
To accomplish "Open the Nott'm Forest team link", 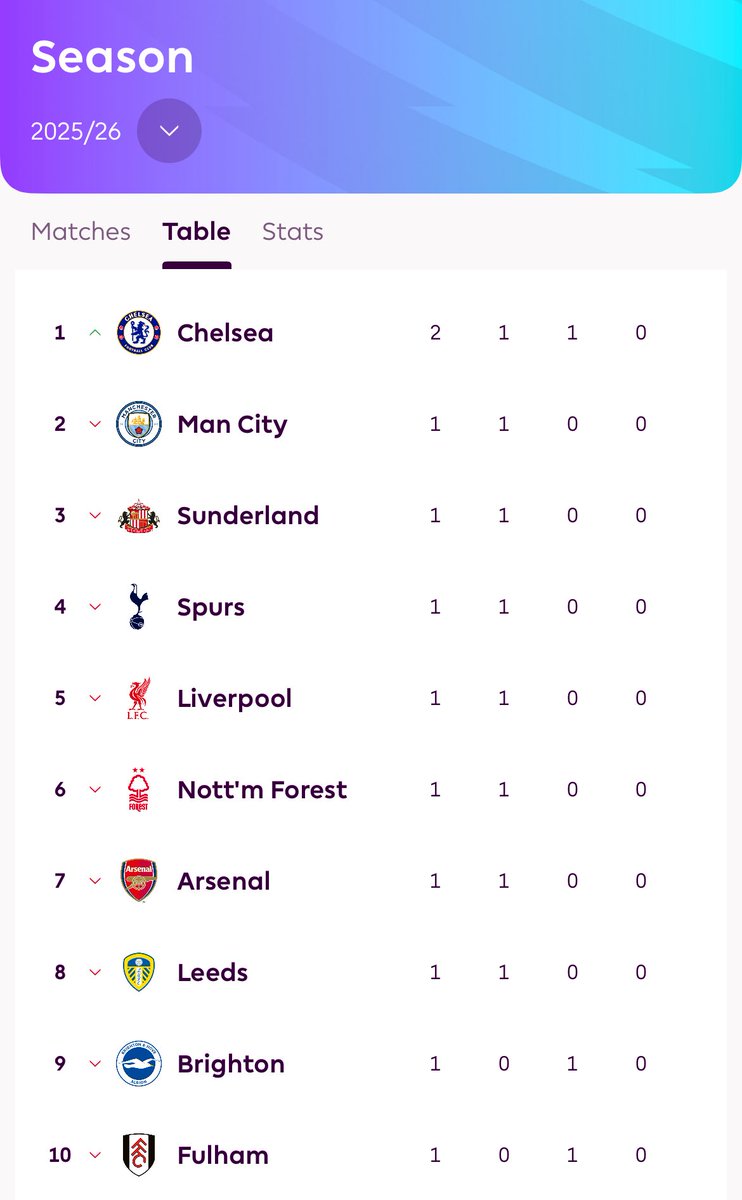I will (x=262, y=790).
